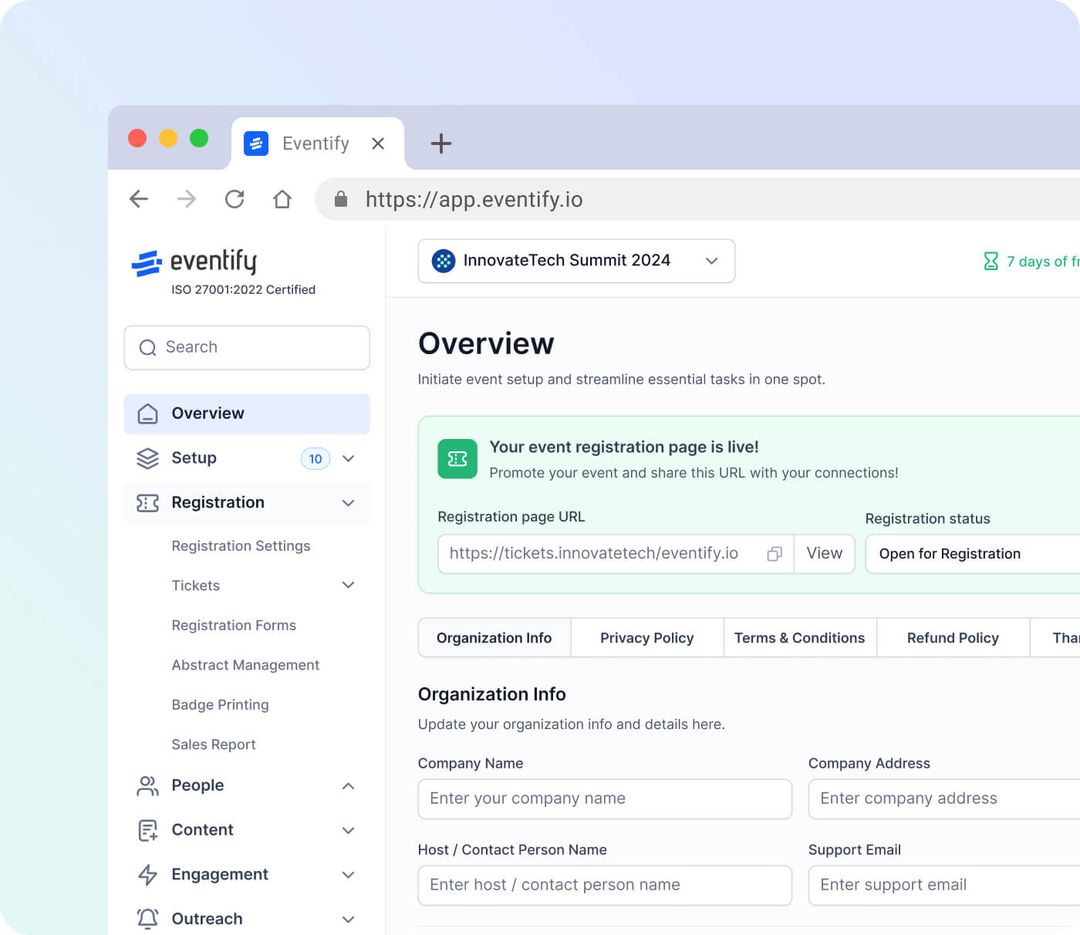1080x935 pixels.
Task: Click the Setup layers icon
Action: 146,458
